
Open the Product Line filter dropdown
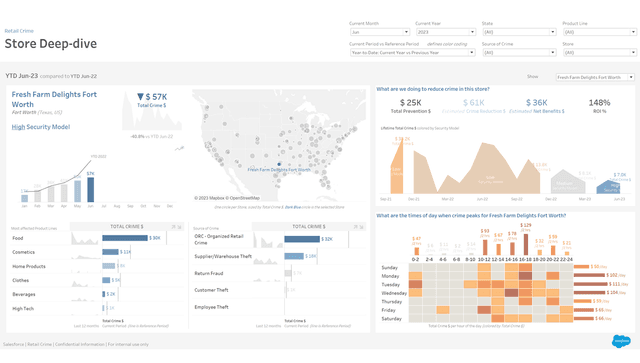point(600,32)
